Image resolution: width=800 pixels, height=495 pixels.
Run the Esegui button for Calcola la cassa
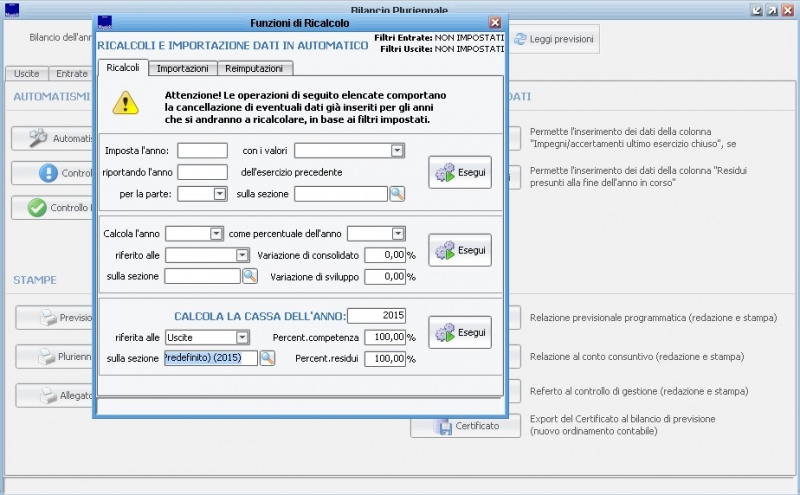460,332
